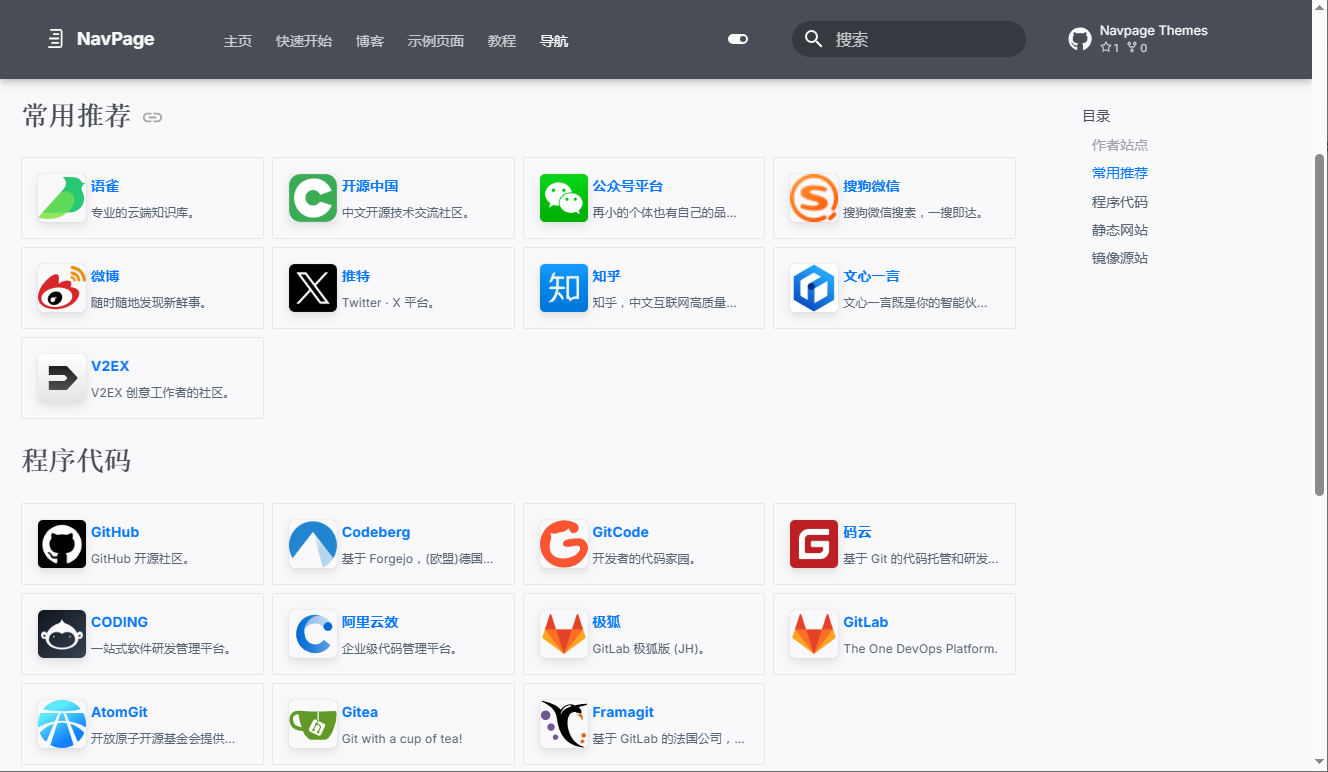The width and height of the screenshot is (1328, 772).
Task: Open the 码云 red G icon
Action: point(814,544)
